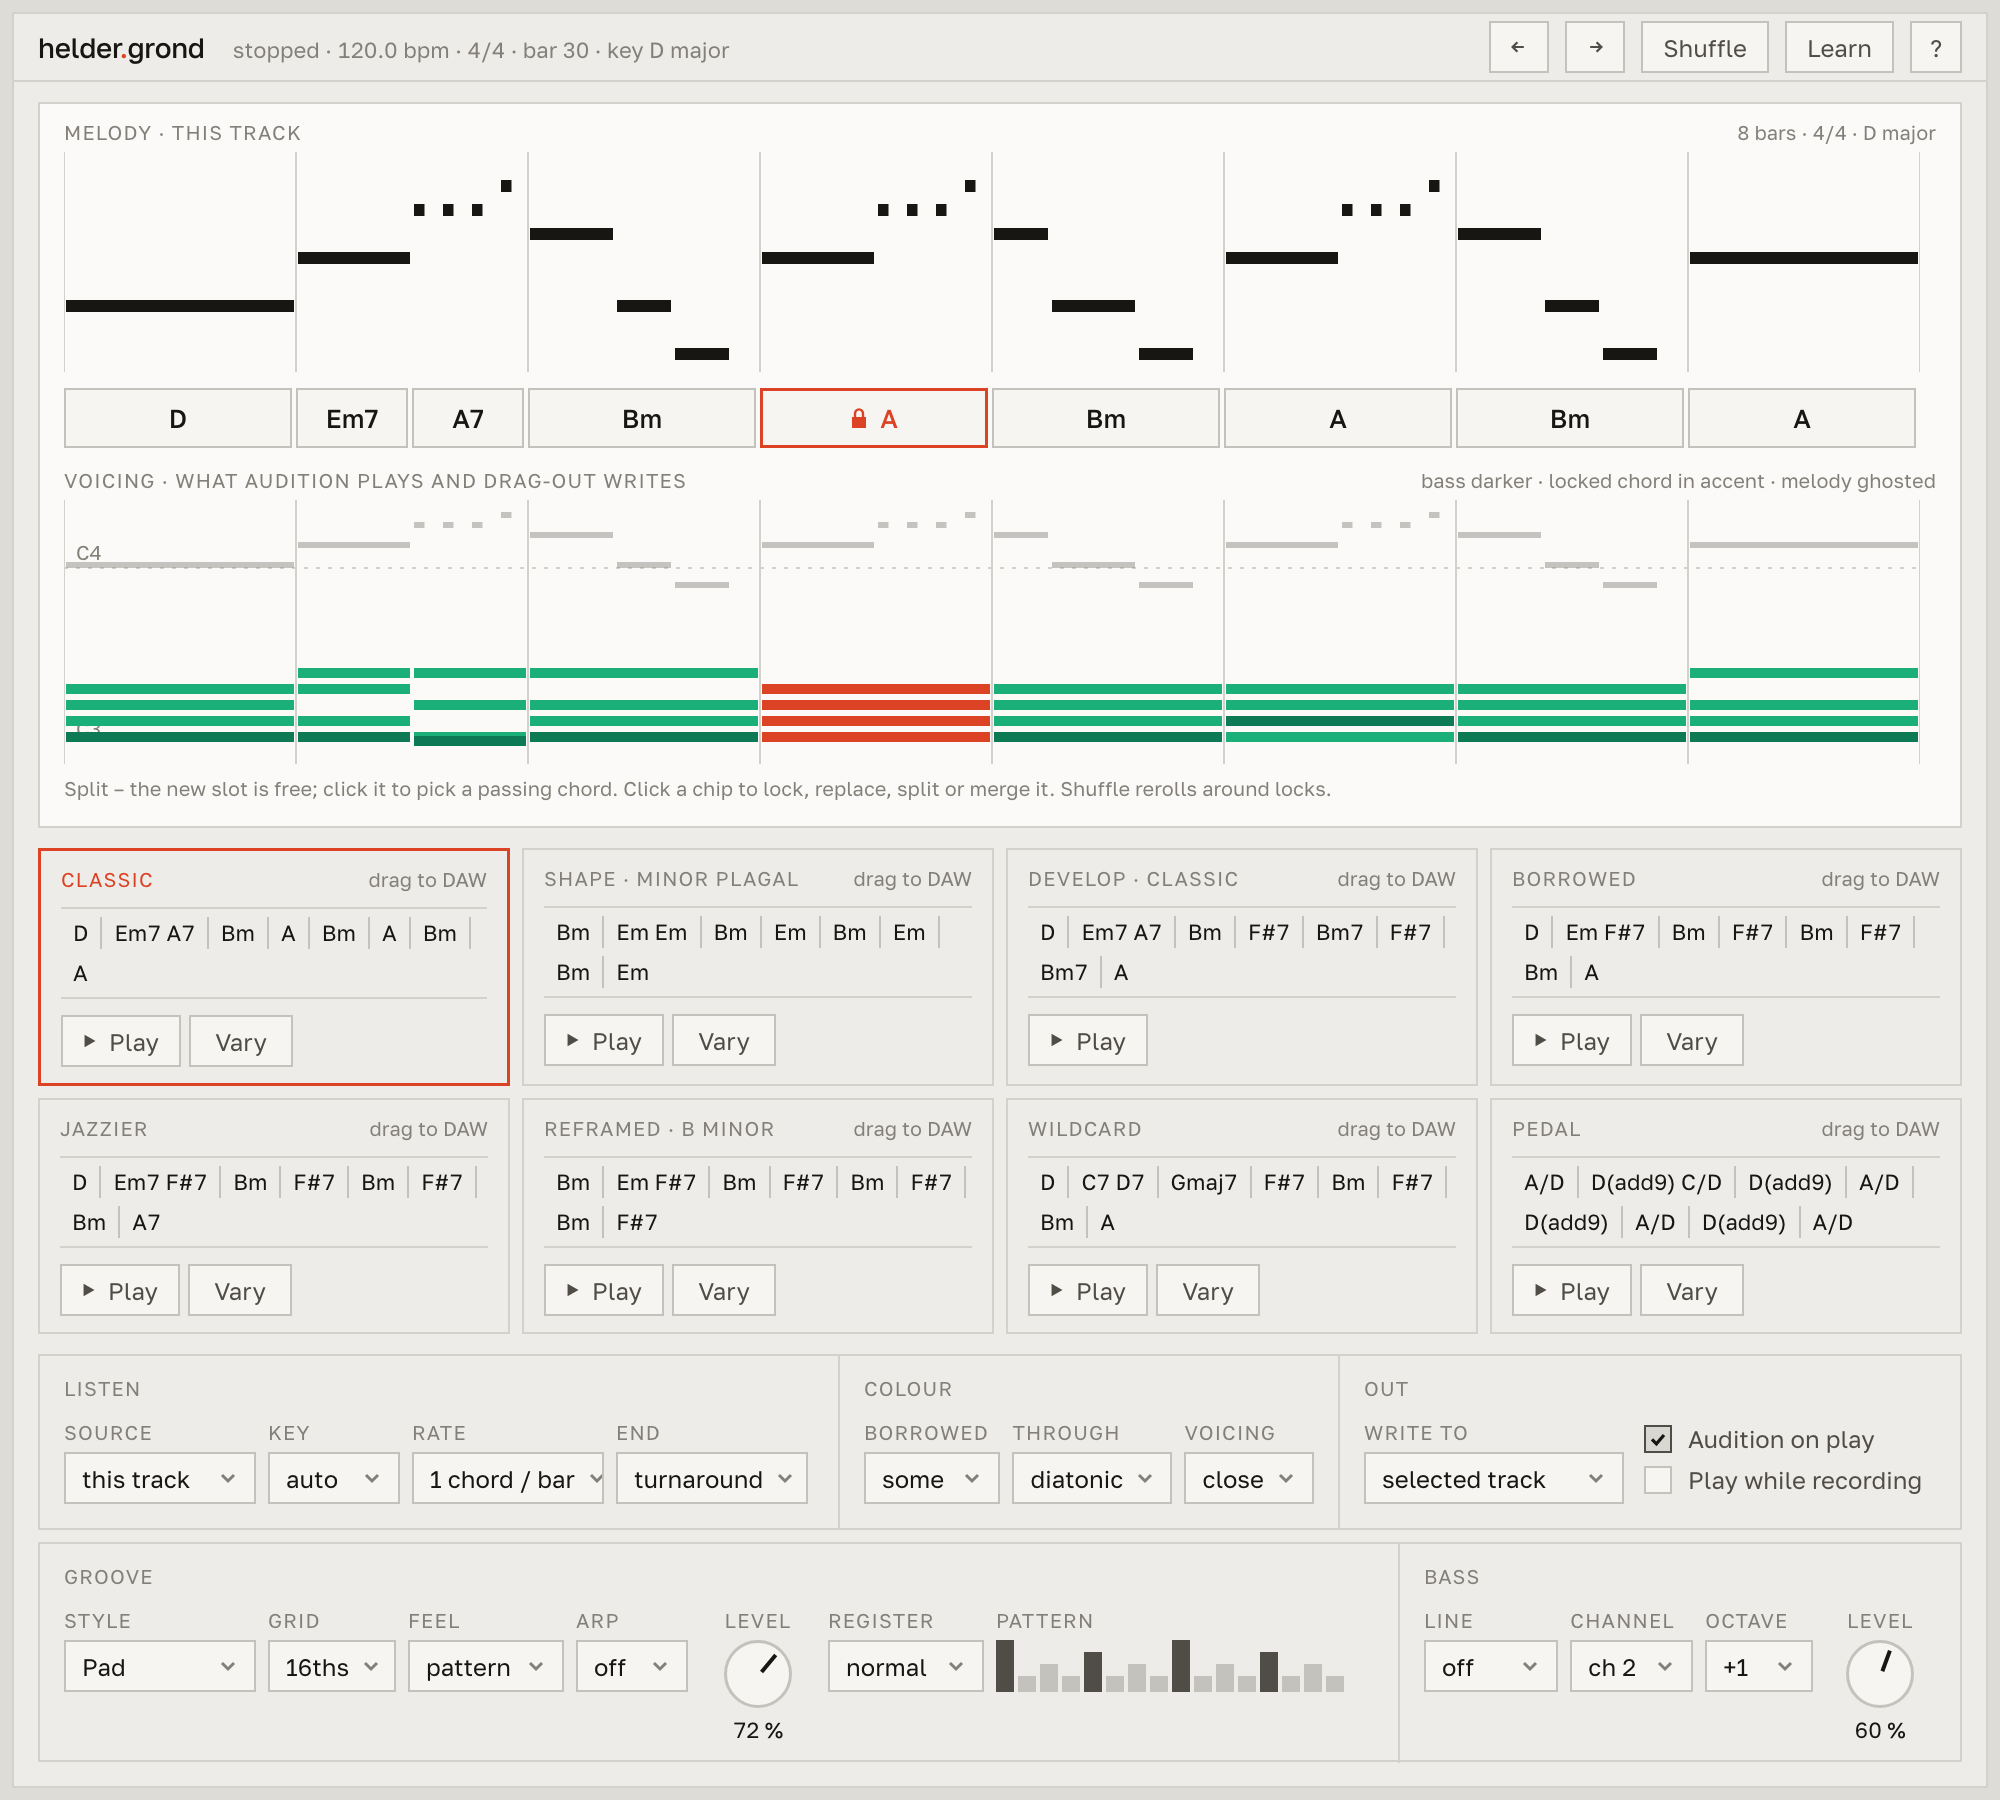
Task: Open the question mark help button
Action: coord(1936,48)
